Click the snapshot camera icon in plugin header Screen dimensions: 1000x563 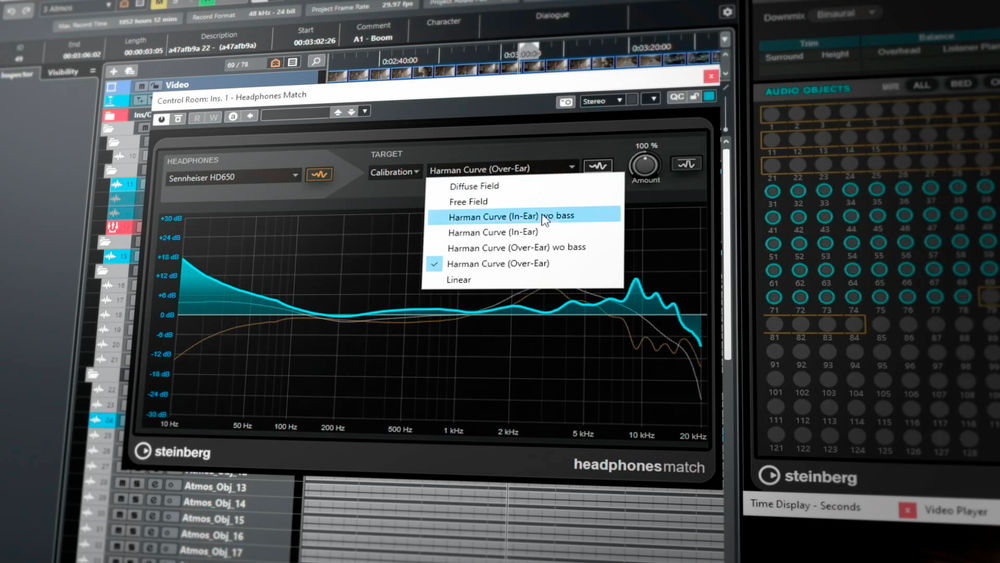click(566, 101)
